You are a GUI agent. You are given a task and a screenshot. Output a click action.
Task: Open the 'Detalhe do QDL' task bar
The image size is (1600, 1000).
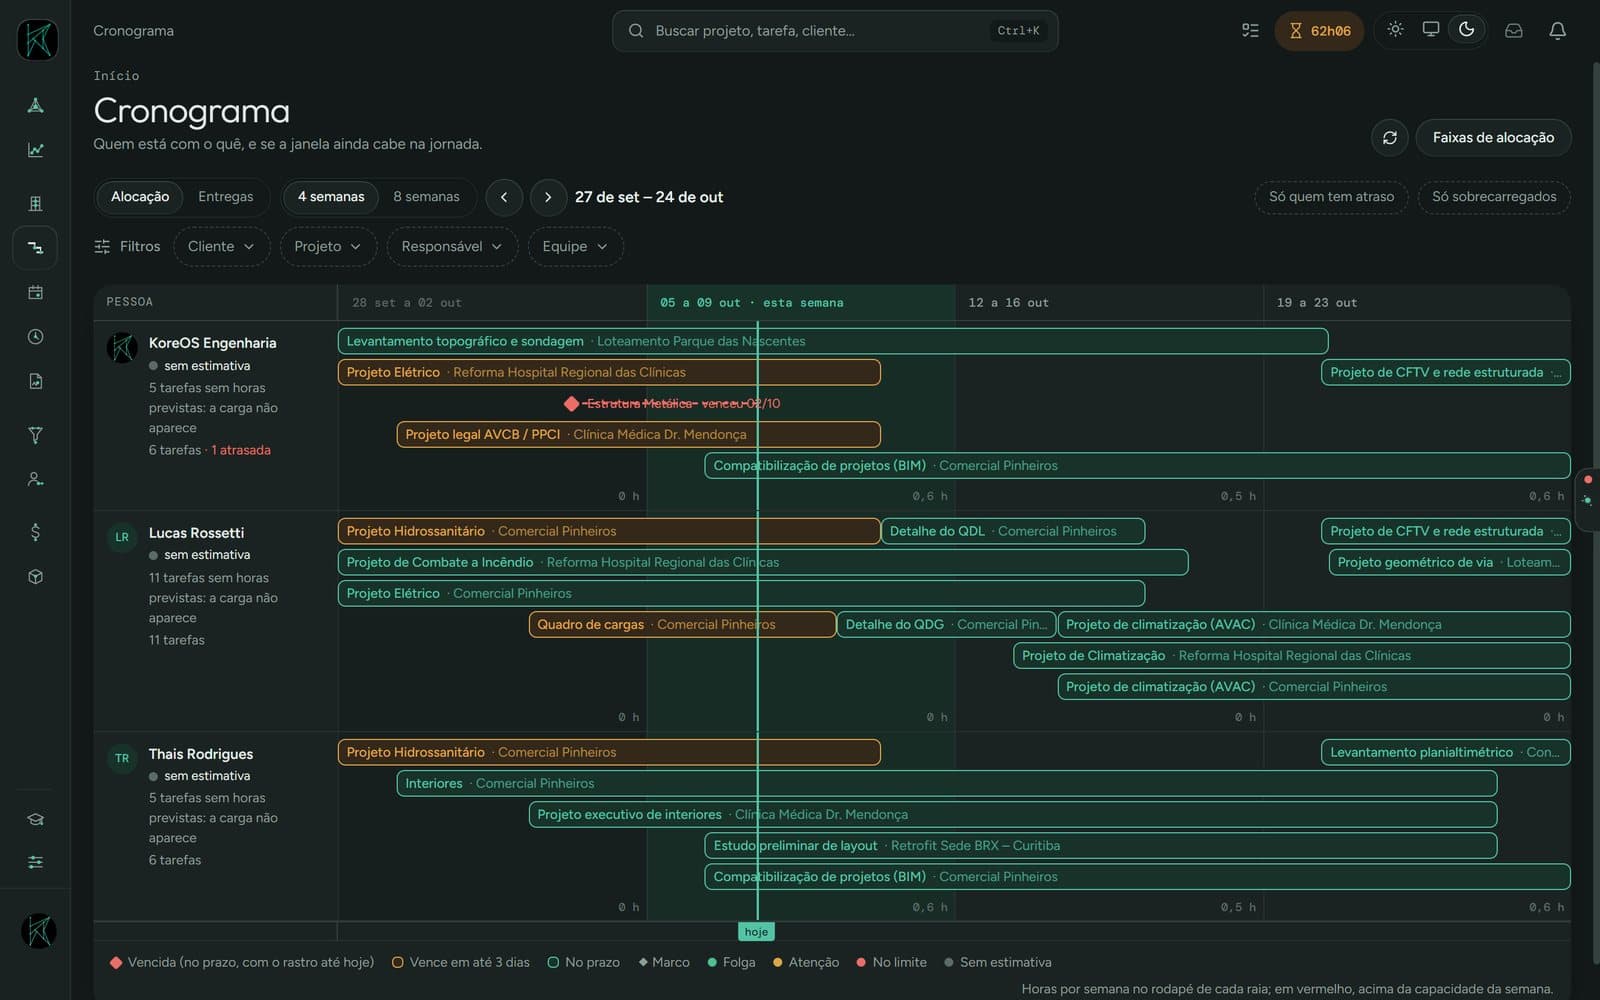pyautogui.click(x=1013, y=532)
